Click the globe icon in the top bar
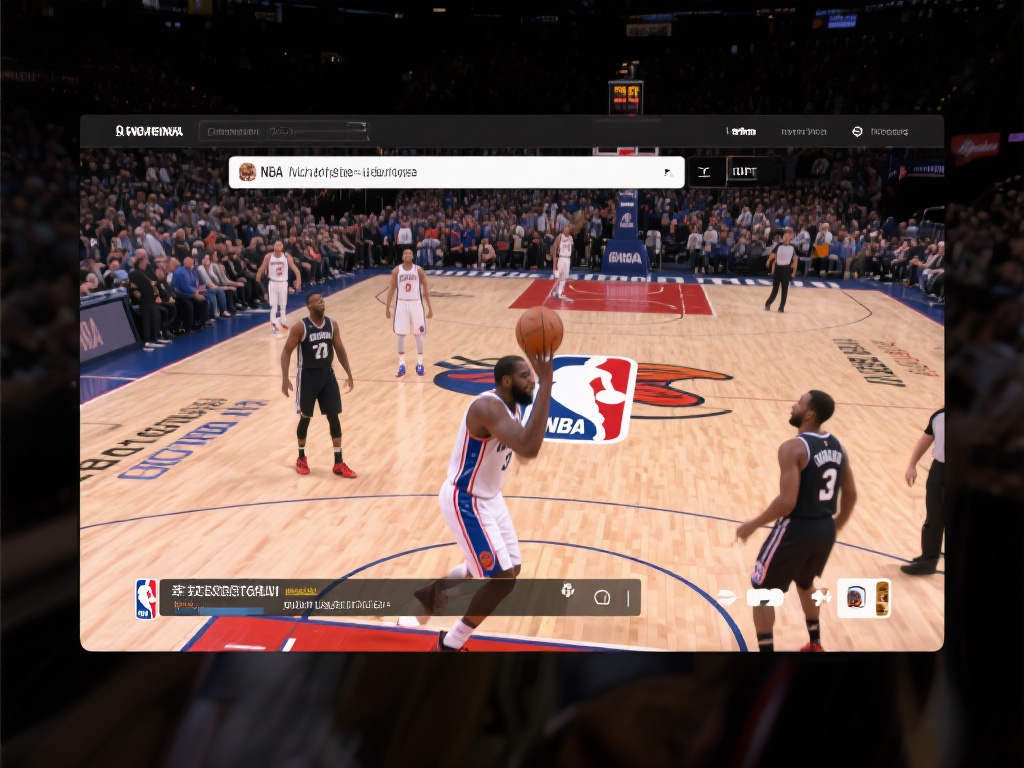The width and height of the screenshot is (1024, 768). click(857, 131)
